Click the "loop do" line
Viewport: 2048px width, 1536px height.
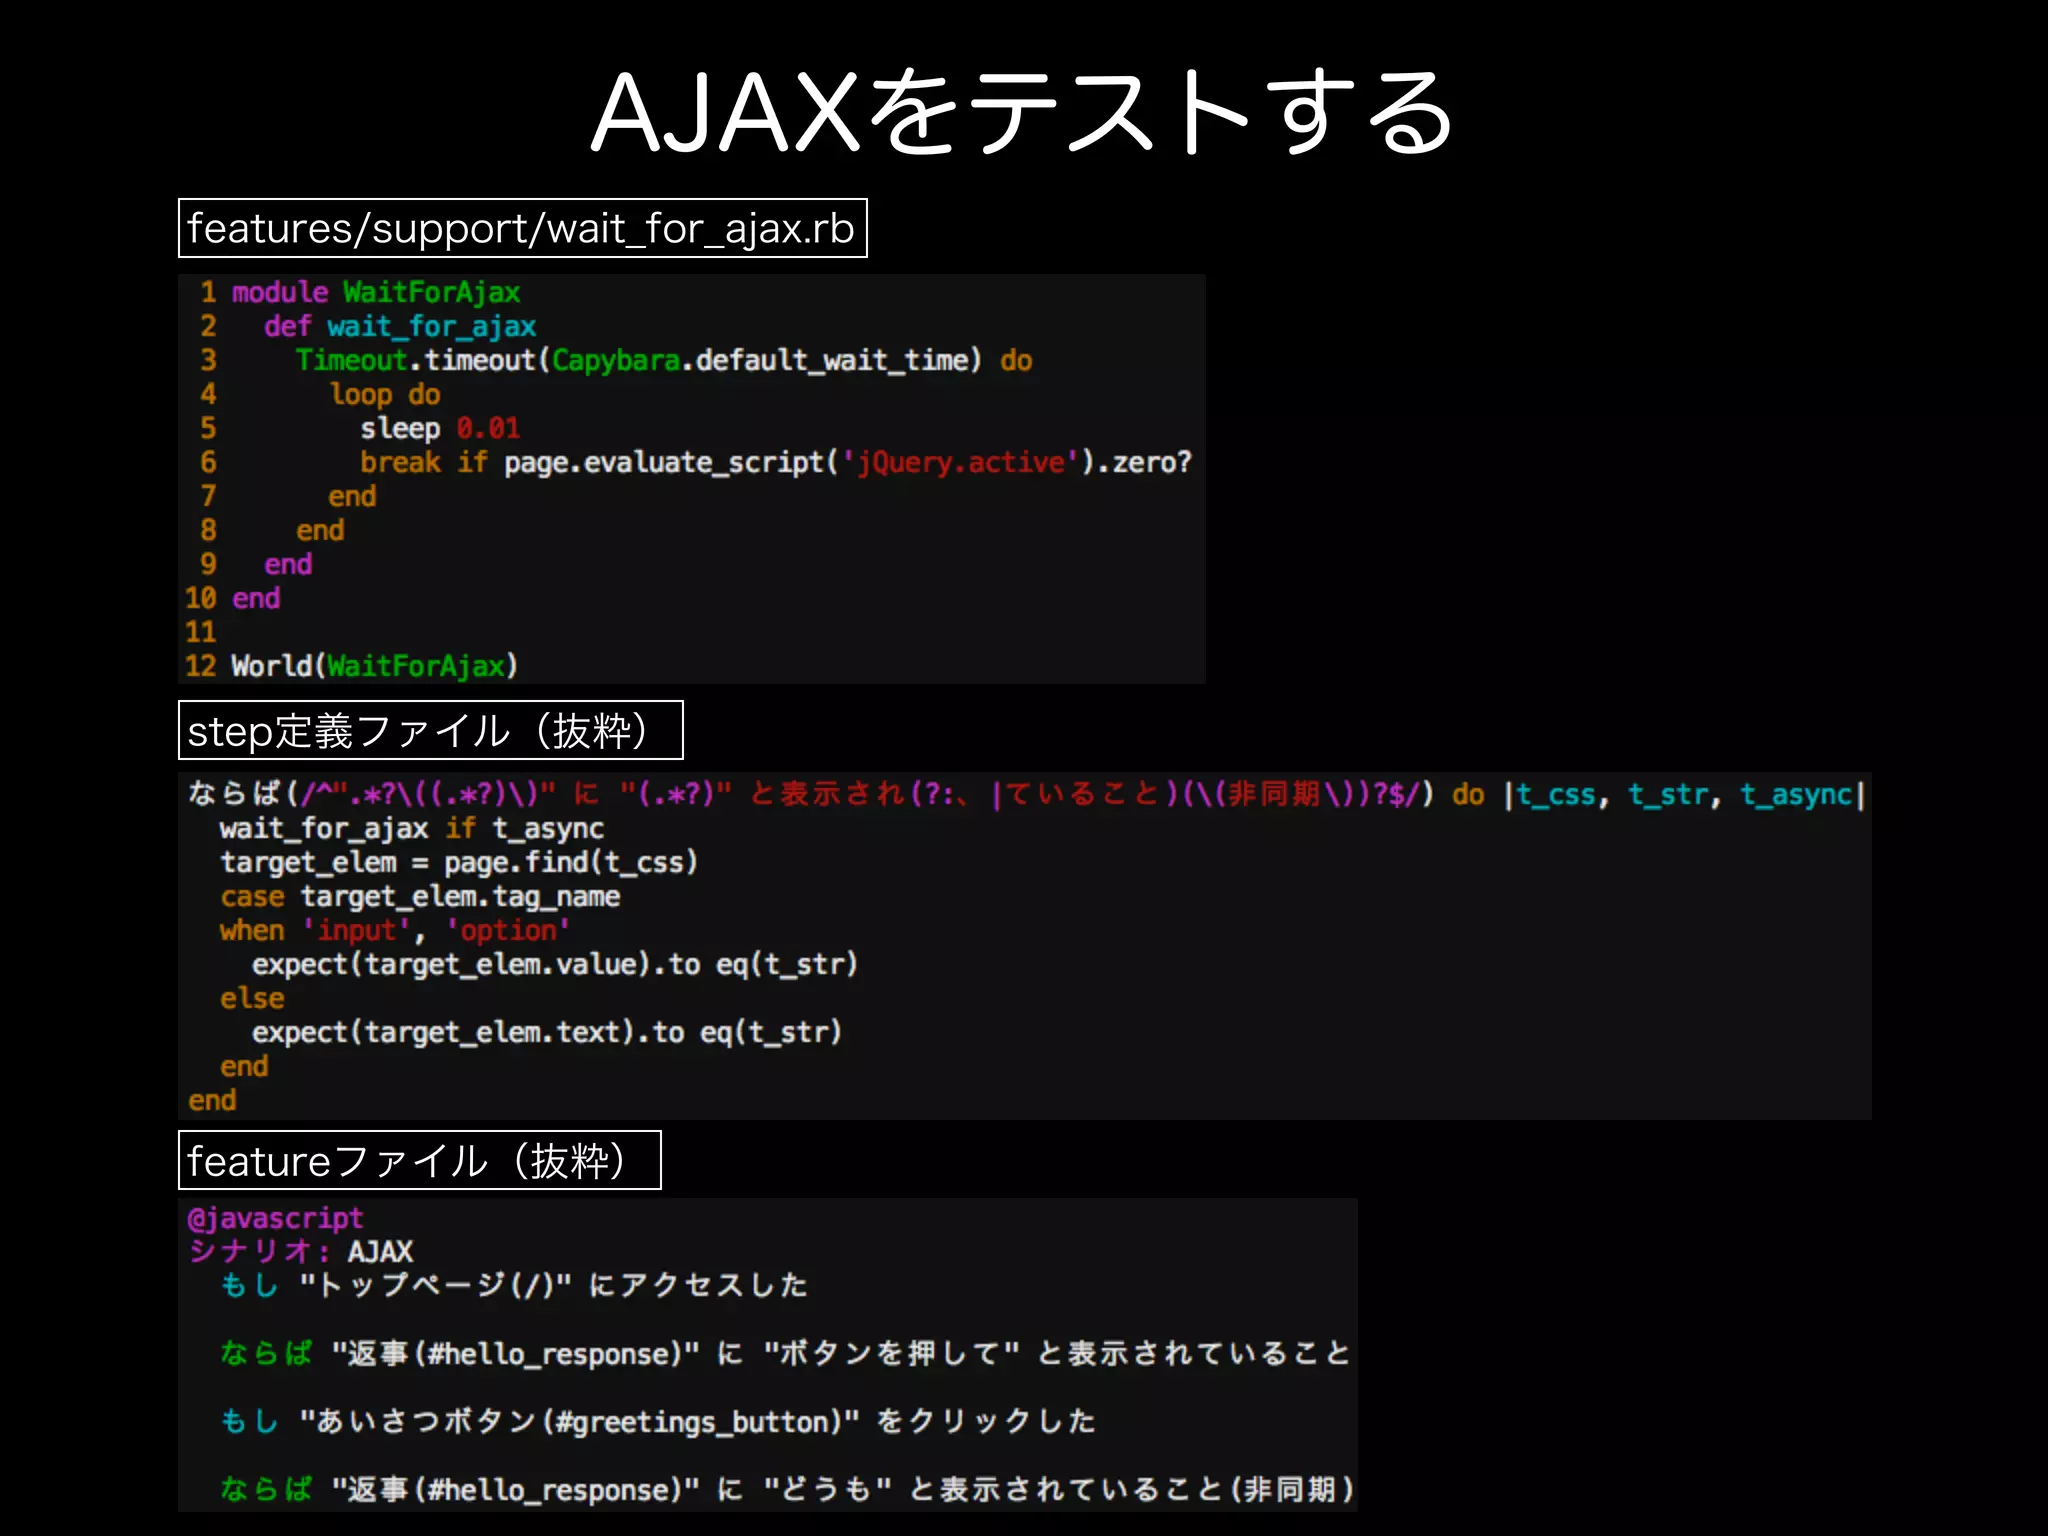(385, 394)
